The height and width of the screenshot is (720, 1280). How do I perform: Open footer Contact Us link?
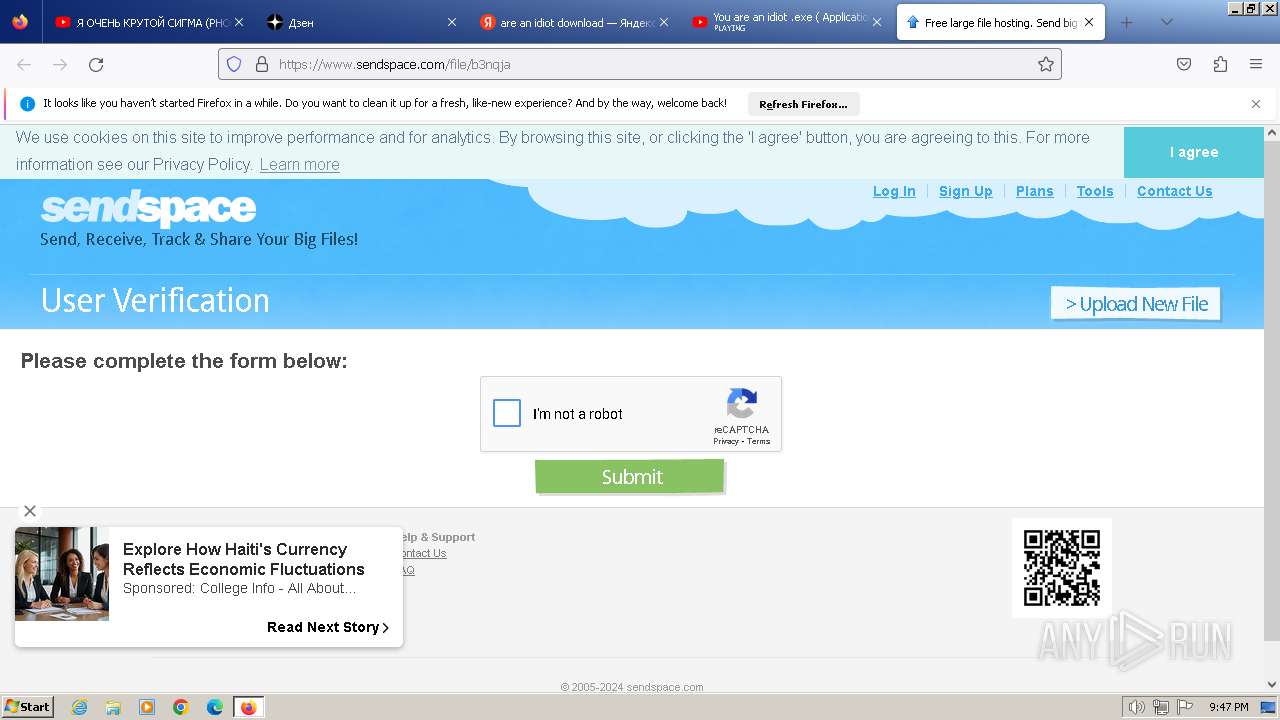click(423, 553)
